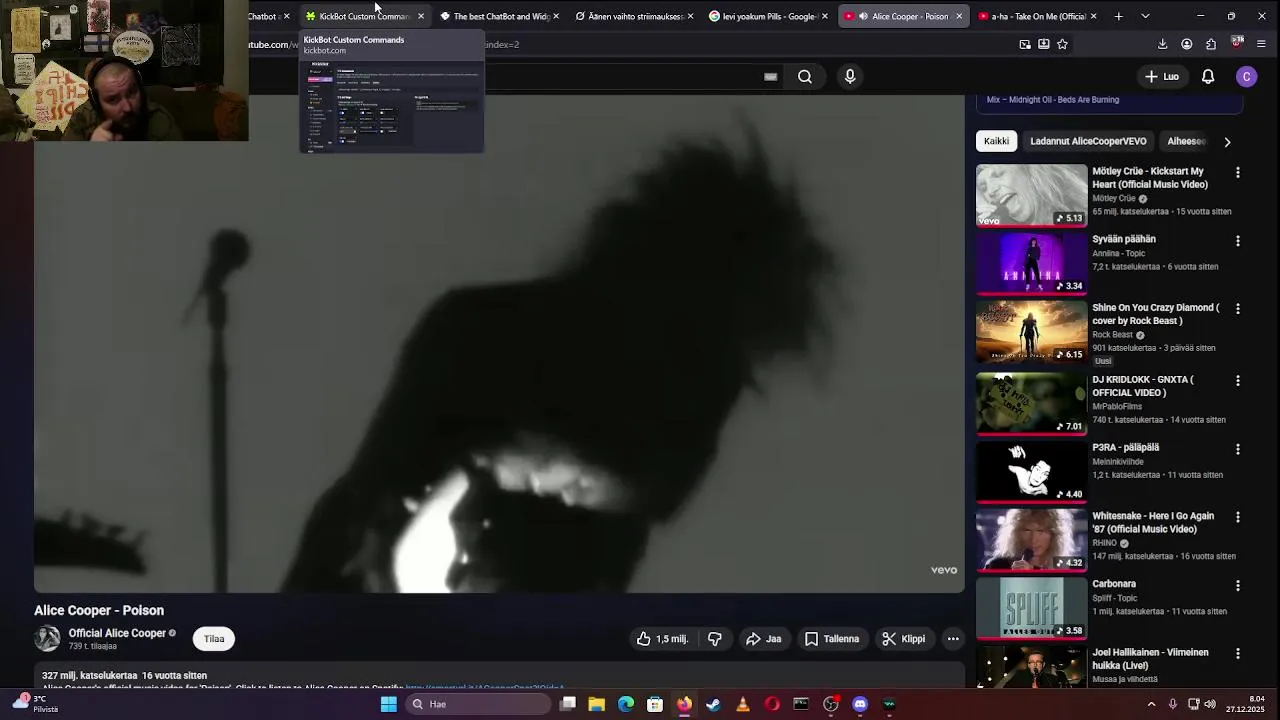
Task: Open P3RA päläpälä video title
Action: (x=1125, y=448)
